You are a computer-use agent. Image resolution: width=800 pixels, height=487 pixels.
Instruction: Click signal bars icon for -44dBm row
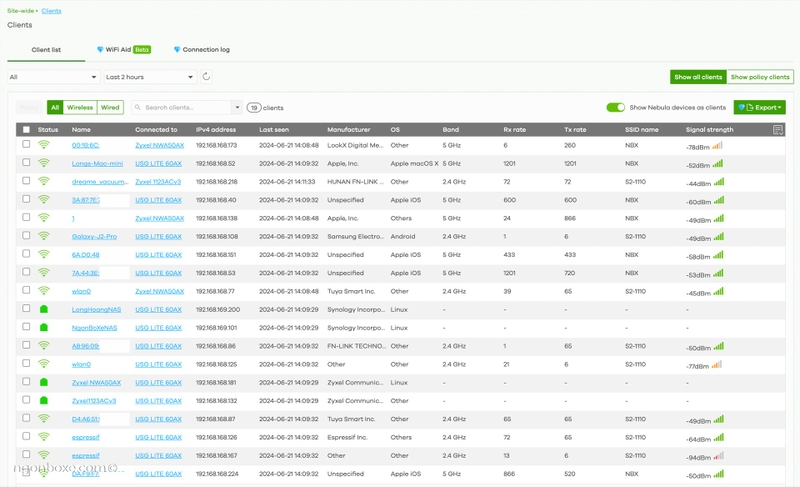point(719,182)
